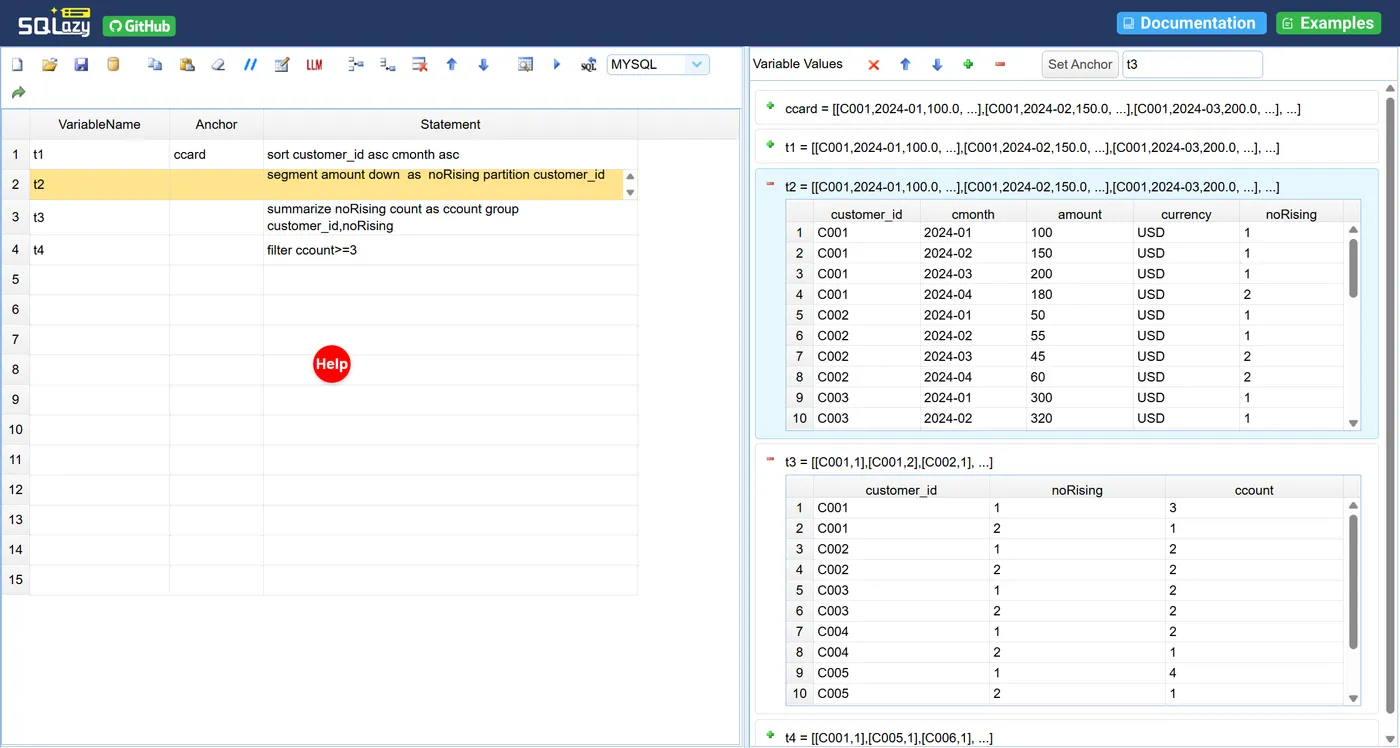Open the MYSQL dialect dropdown
The image size is (1400, 748).
[658, 64]
